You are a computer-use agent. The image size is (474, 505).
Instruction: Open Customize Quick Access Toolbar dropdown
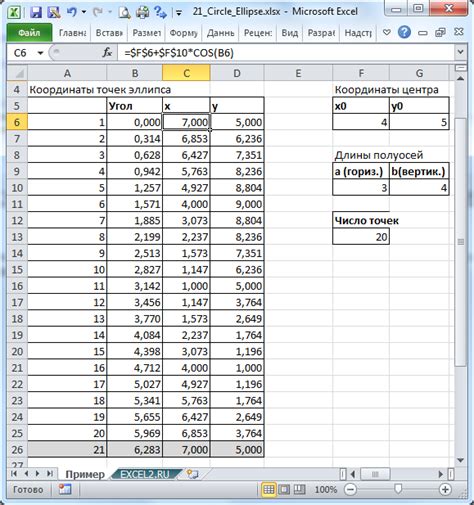(179, 13)
